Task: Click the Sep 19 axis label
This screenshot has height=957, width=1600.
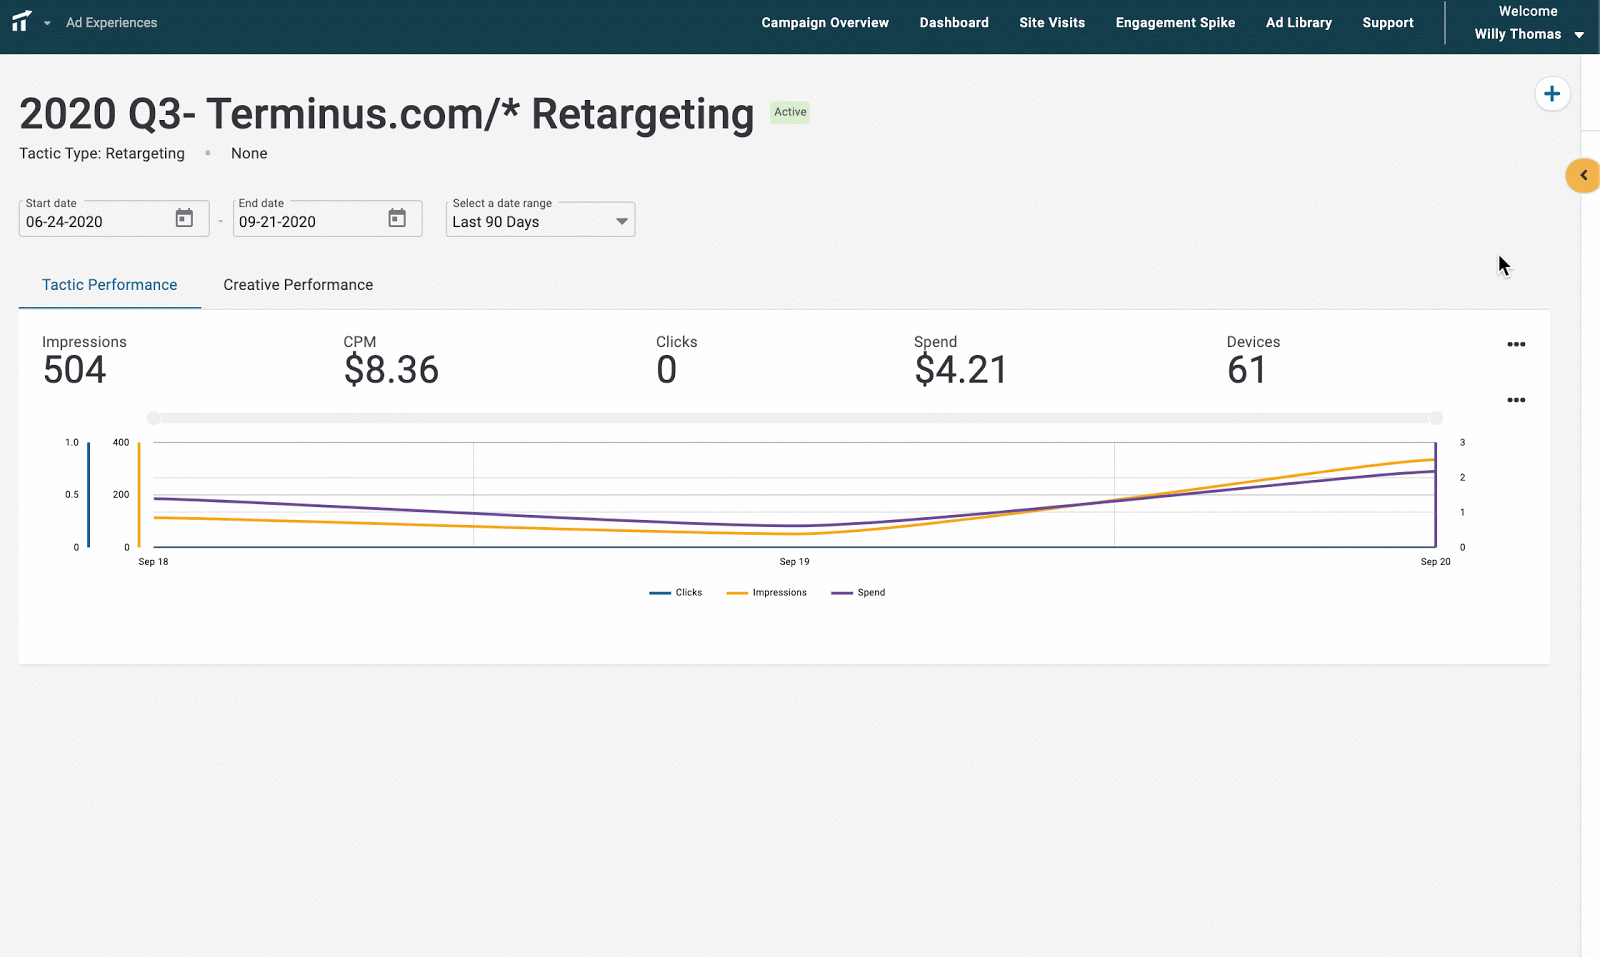Action: coord(795,562)
